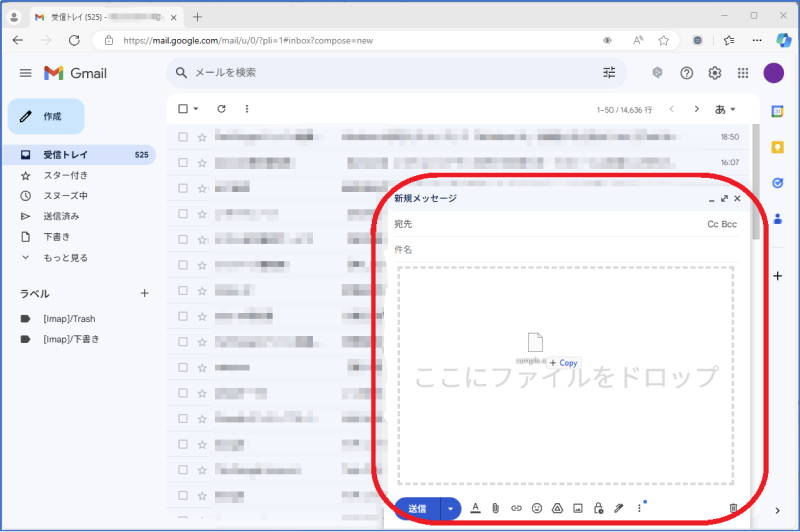Viewport: 800px width, 532px height.
Task: Refresh the inbox list
Action: 221,109
